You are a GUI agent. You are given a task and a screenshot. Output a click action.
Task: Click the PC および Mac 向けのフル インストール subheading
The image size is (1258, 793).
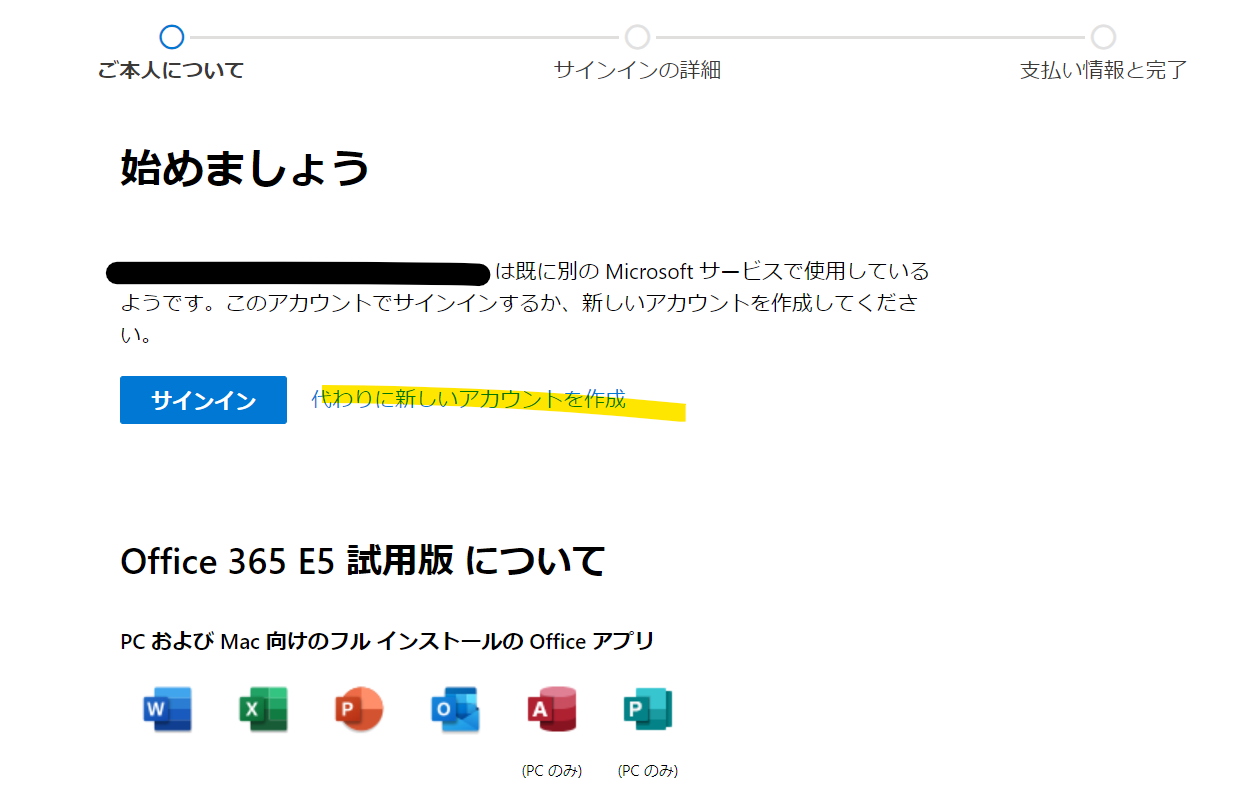coord(387,641)
